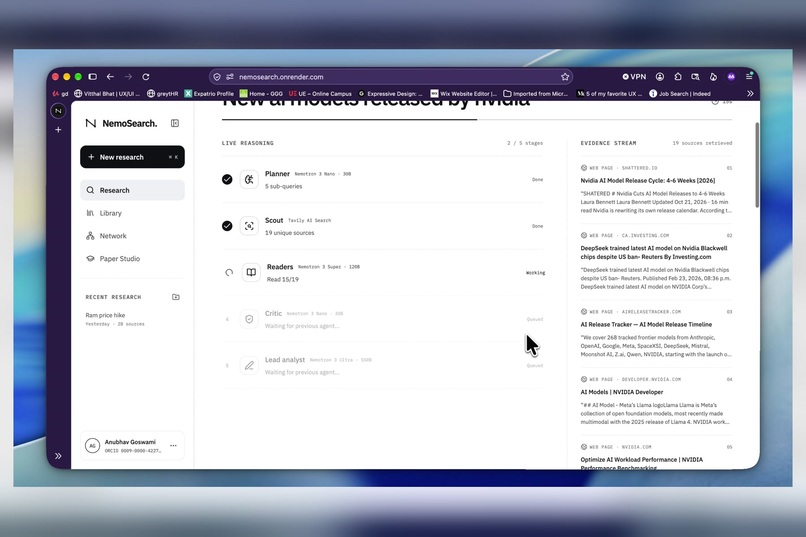
Task: Click the research progress bar under title
Action: (477, 120)
